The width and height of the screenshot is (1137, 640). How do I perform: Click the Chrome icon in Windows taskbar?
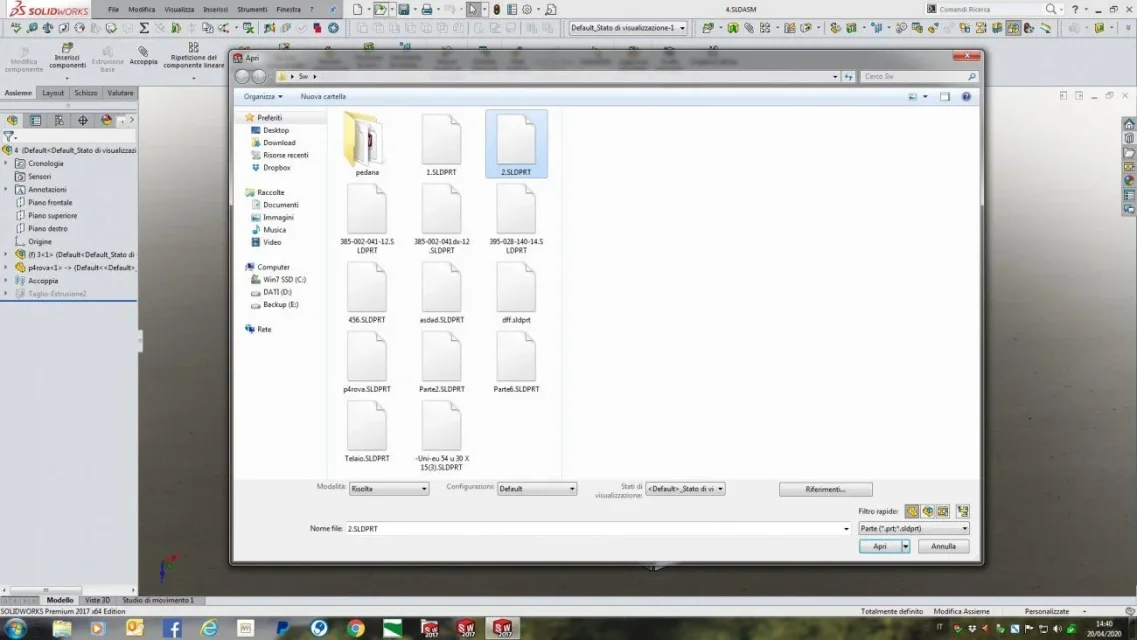click(x=355, y=628)
